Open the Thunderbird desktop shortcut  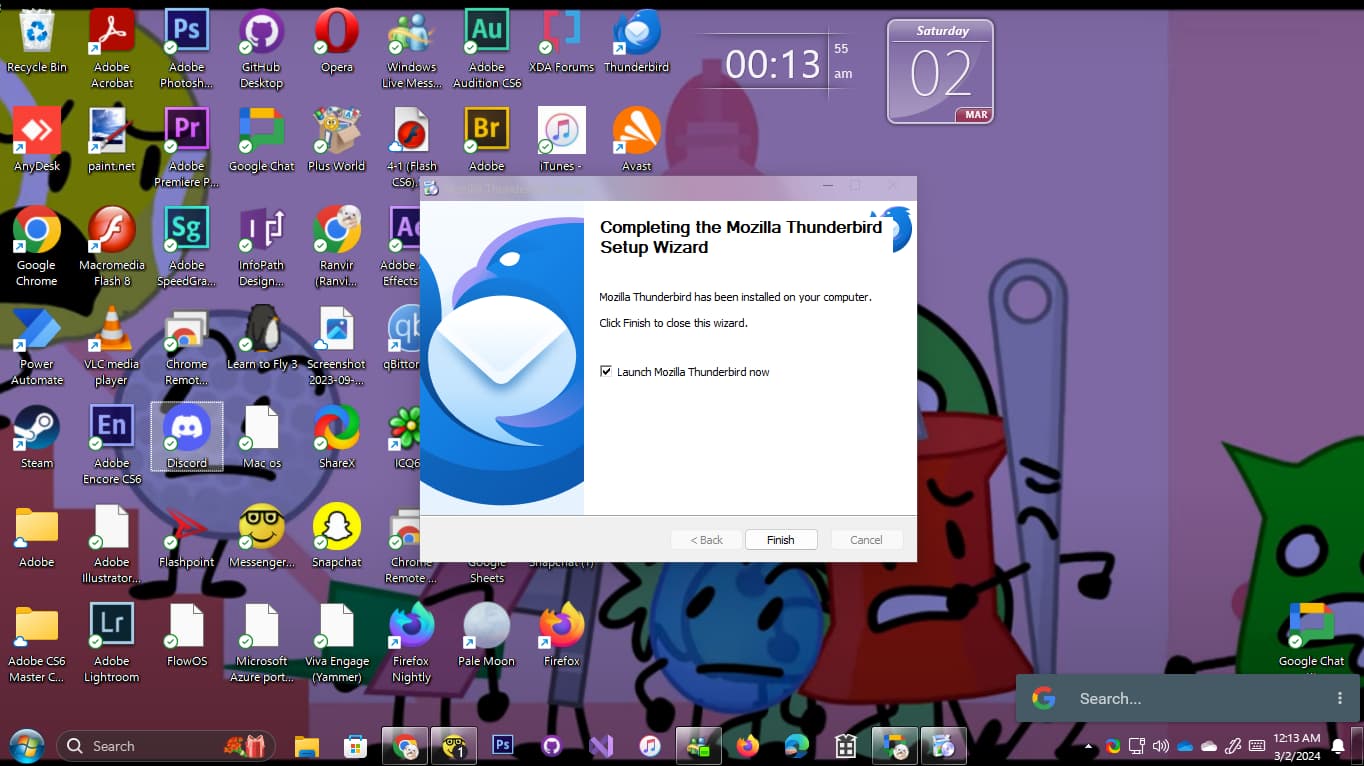coord(636,40)
